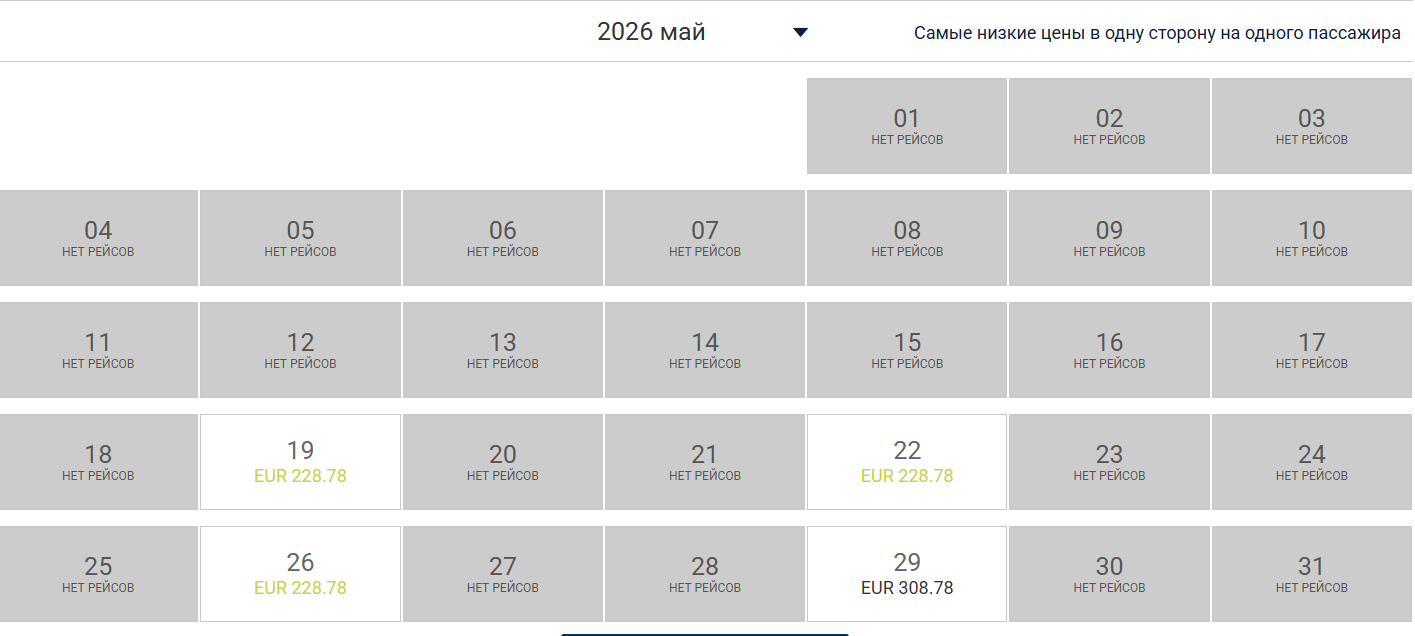Select day 21 in the calendar
The height and width of the screenshot is (636, 1415).
[x=705, y=462]
